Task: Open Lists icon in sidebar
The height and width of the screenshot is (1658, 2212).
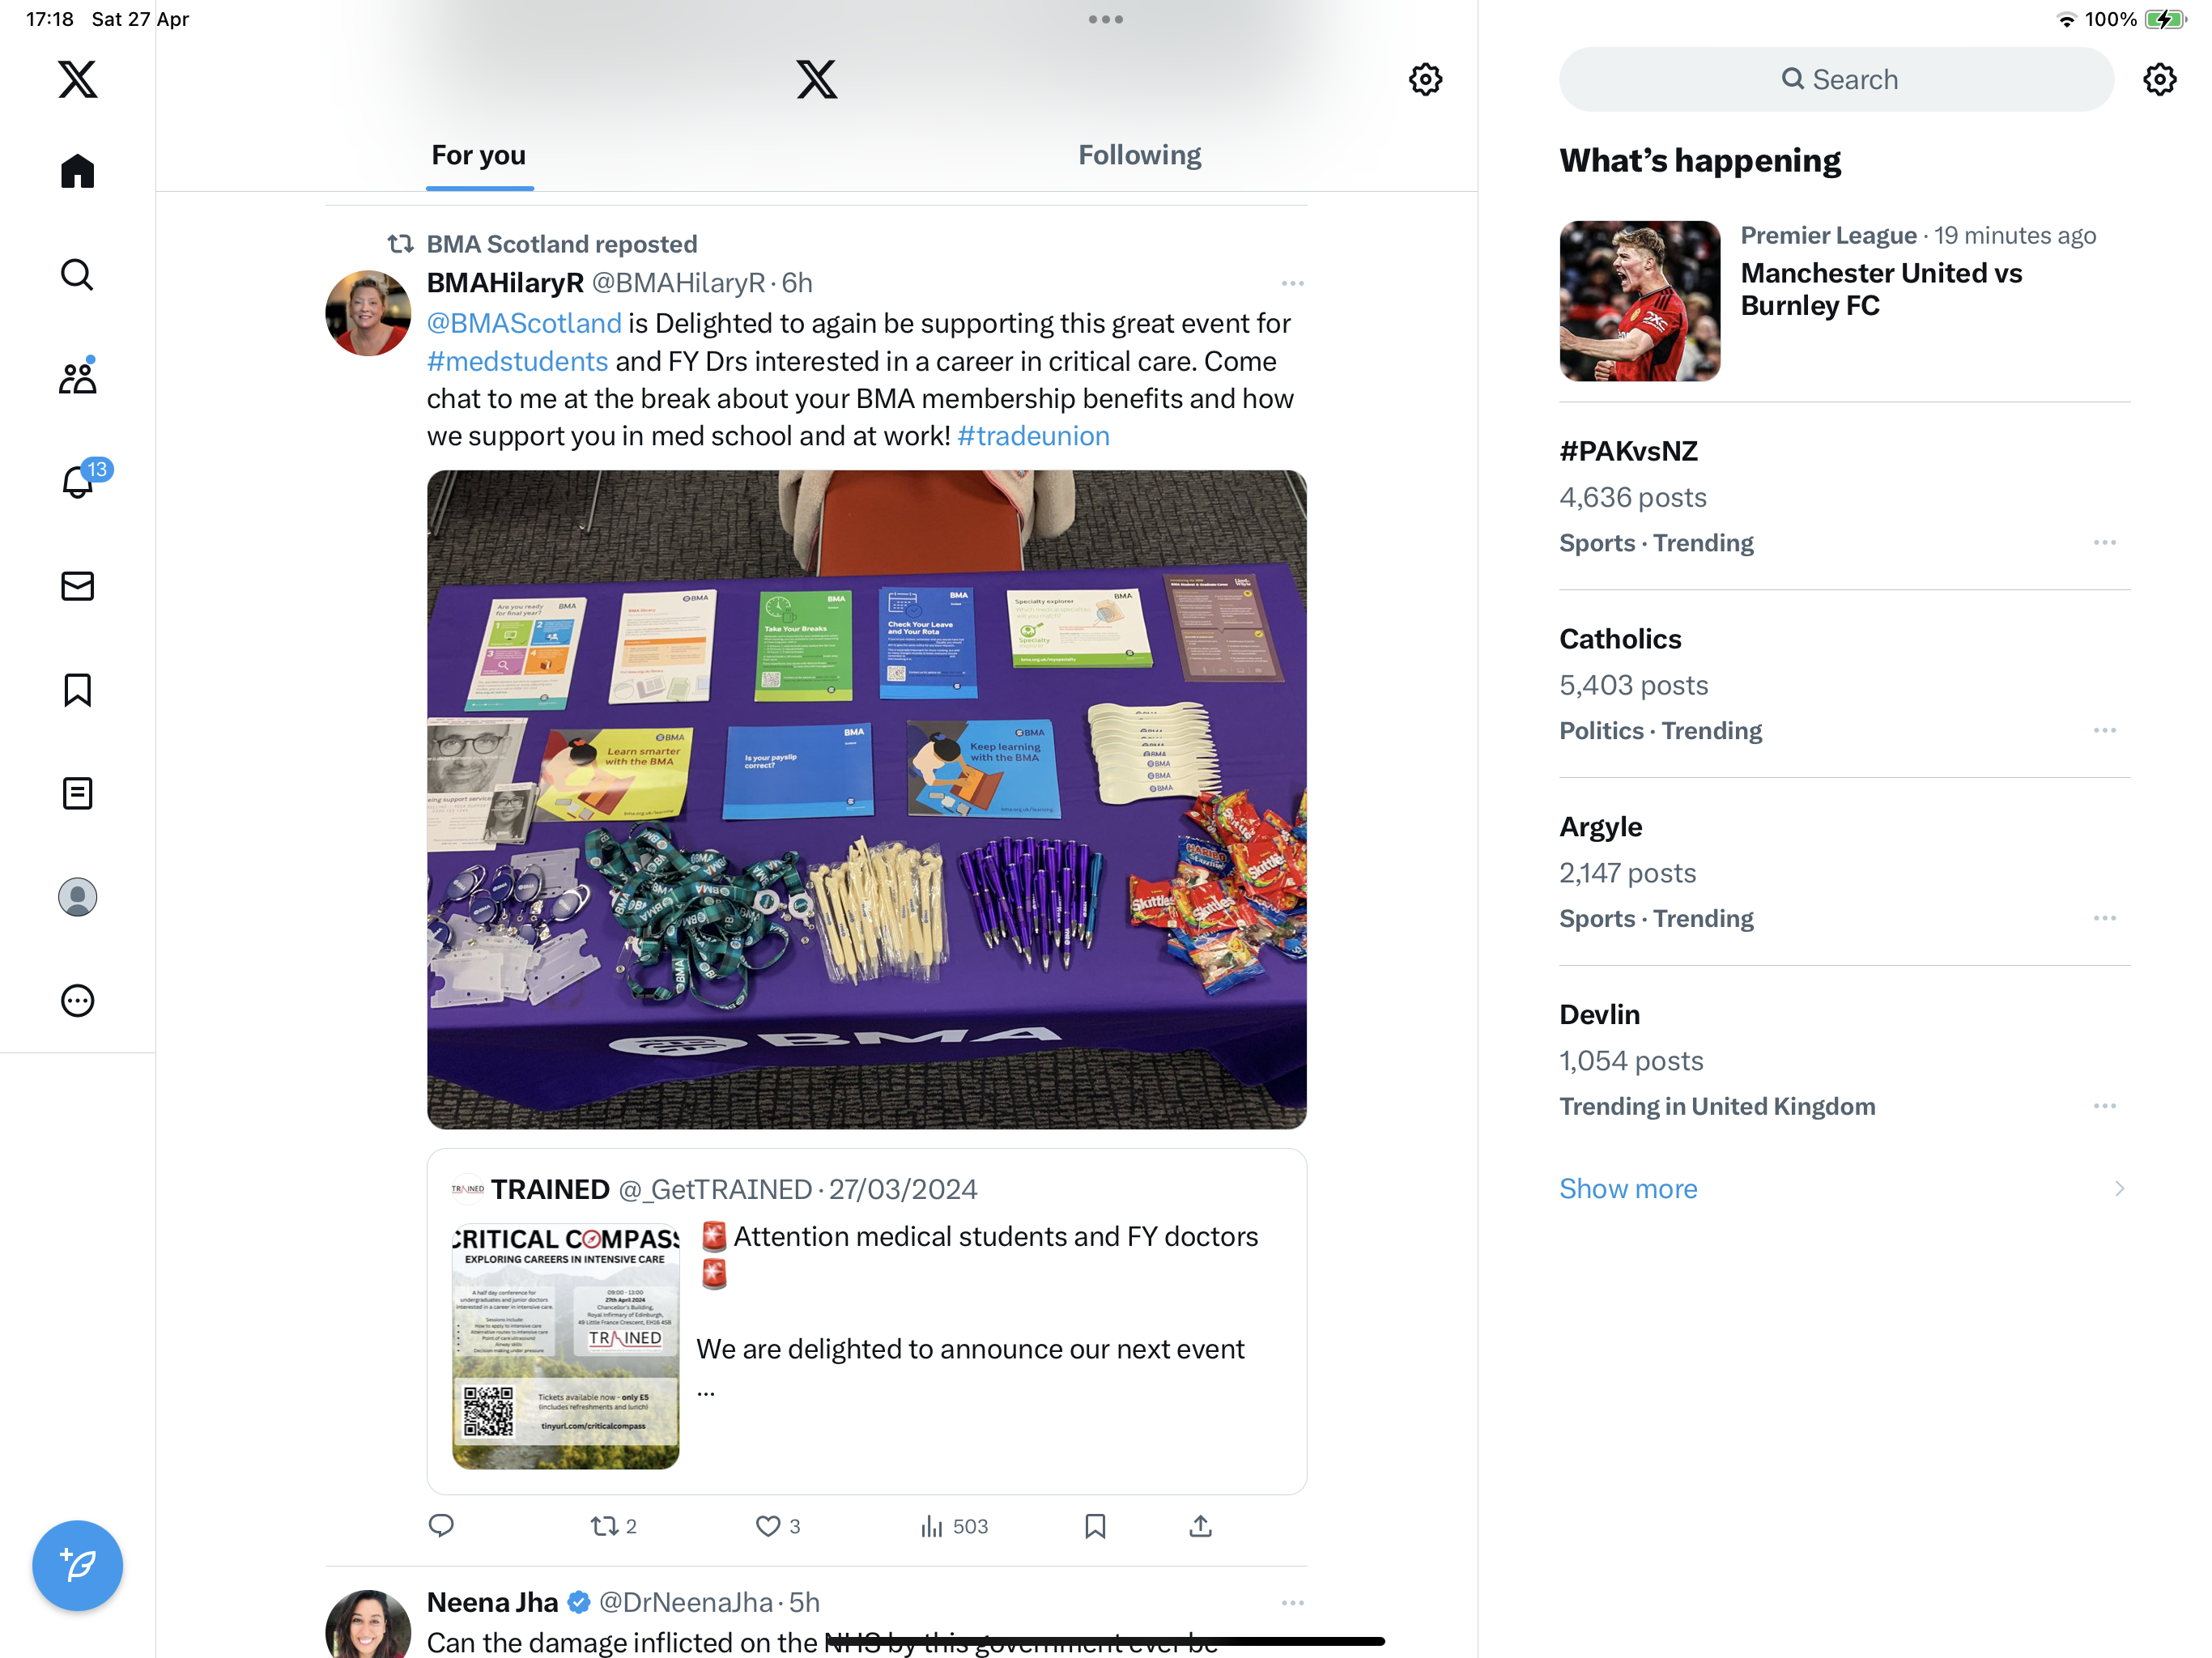Action: click(77, 794)
